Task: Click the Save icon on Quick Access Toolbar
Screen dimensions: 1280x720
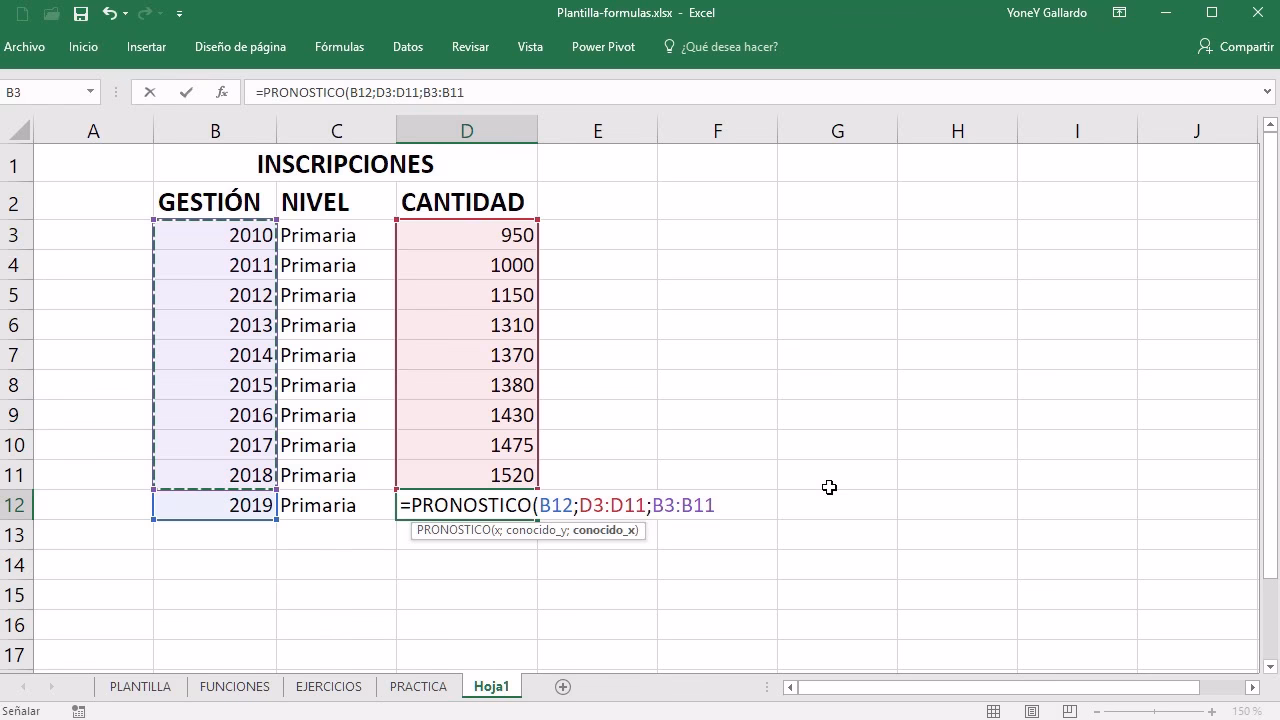Action: (x=79, y=13)
